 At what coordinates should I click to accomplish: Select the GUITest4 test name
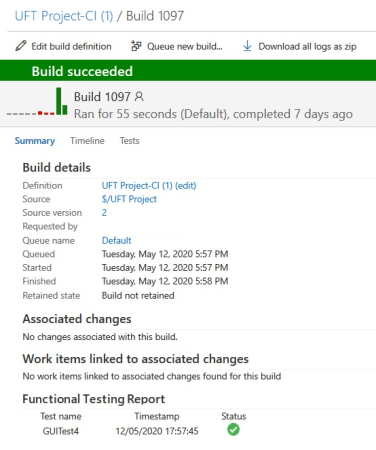61,431
